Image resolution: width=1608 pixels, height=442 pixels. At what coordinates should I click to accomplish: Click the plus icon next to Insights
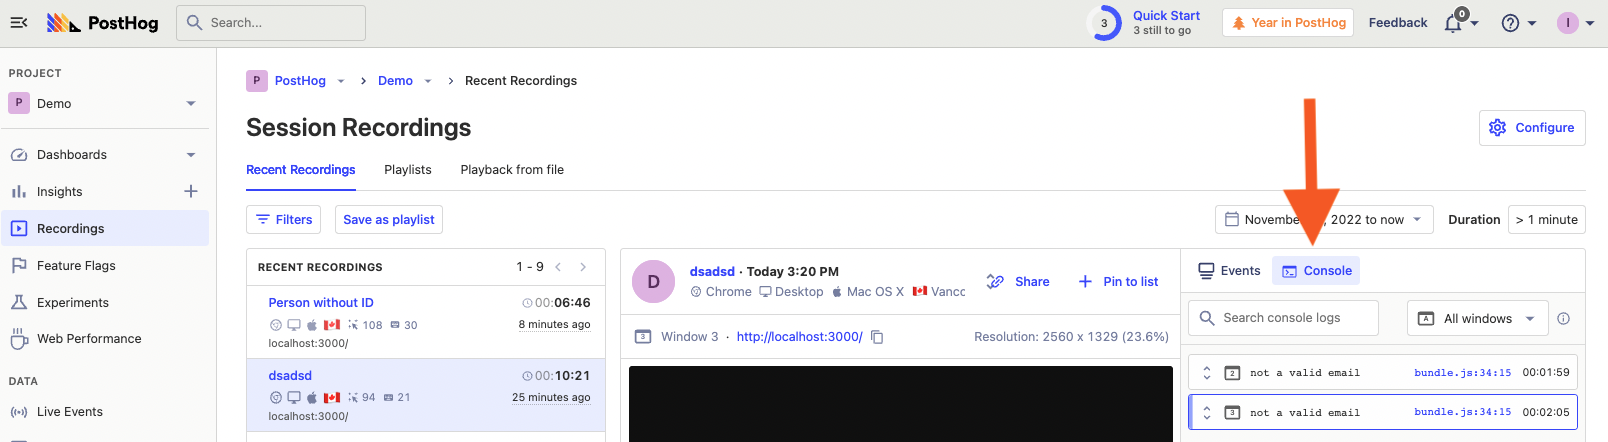point(191,191)
